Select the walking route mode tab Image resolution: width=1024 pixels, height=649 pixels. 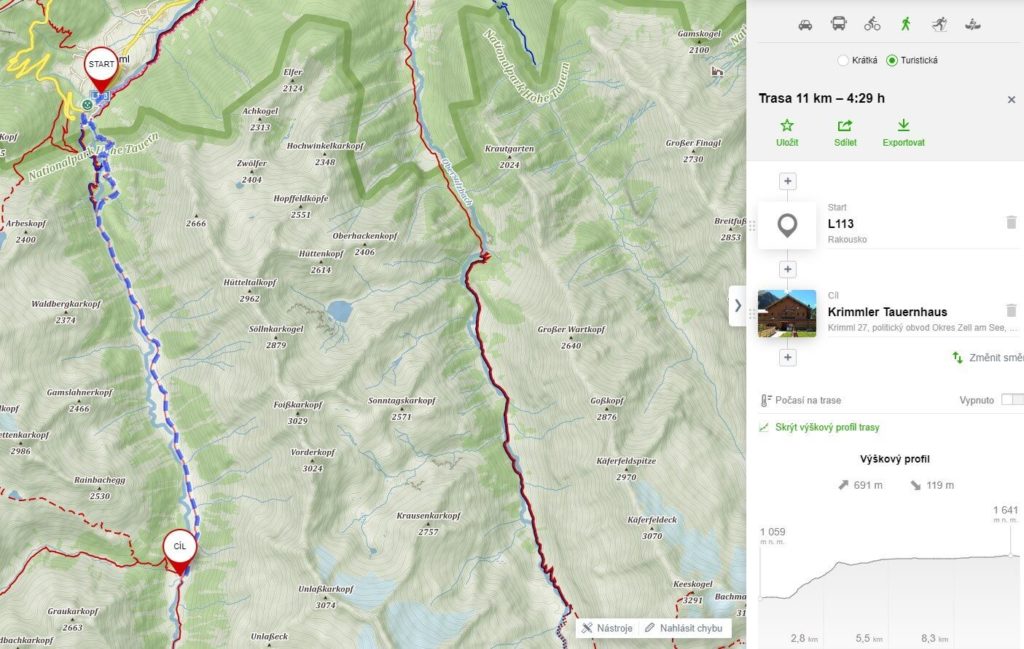pos(905,24)
